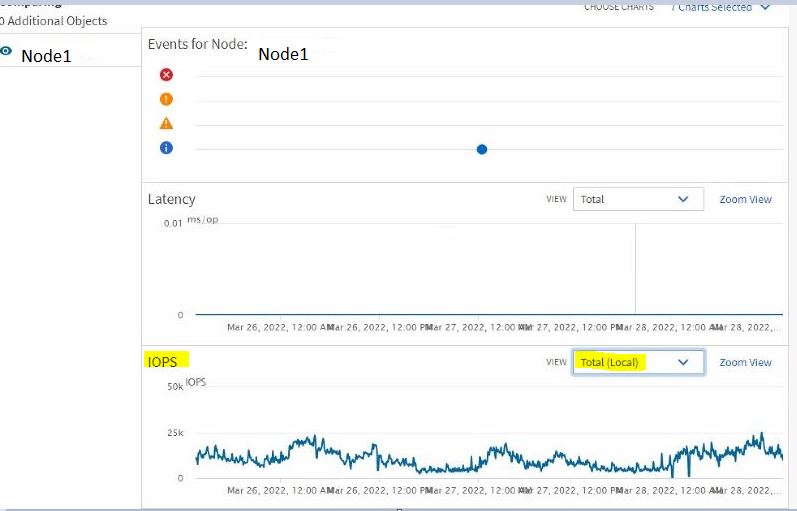The width and height of the screenshot is (797, 511).
Task: Select Node1 in the left comparison list
Action: (46, 56)
